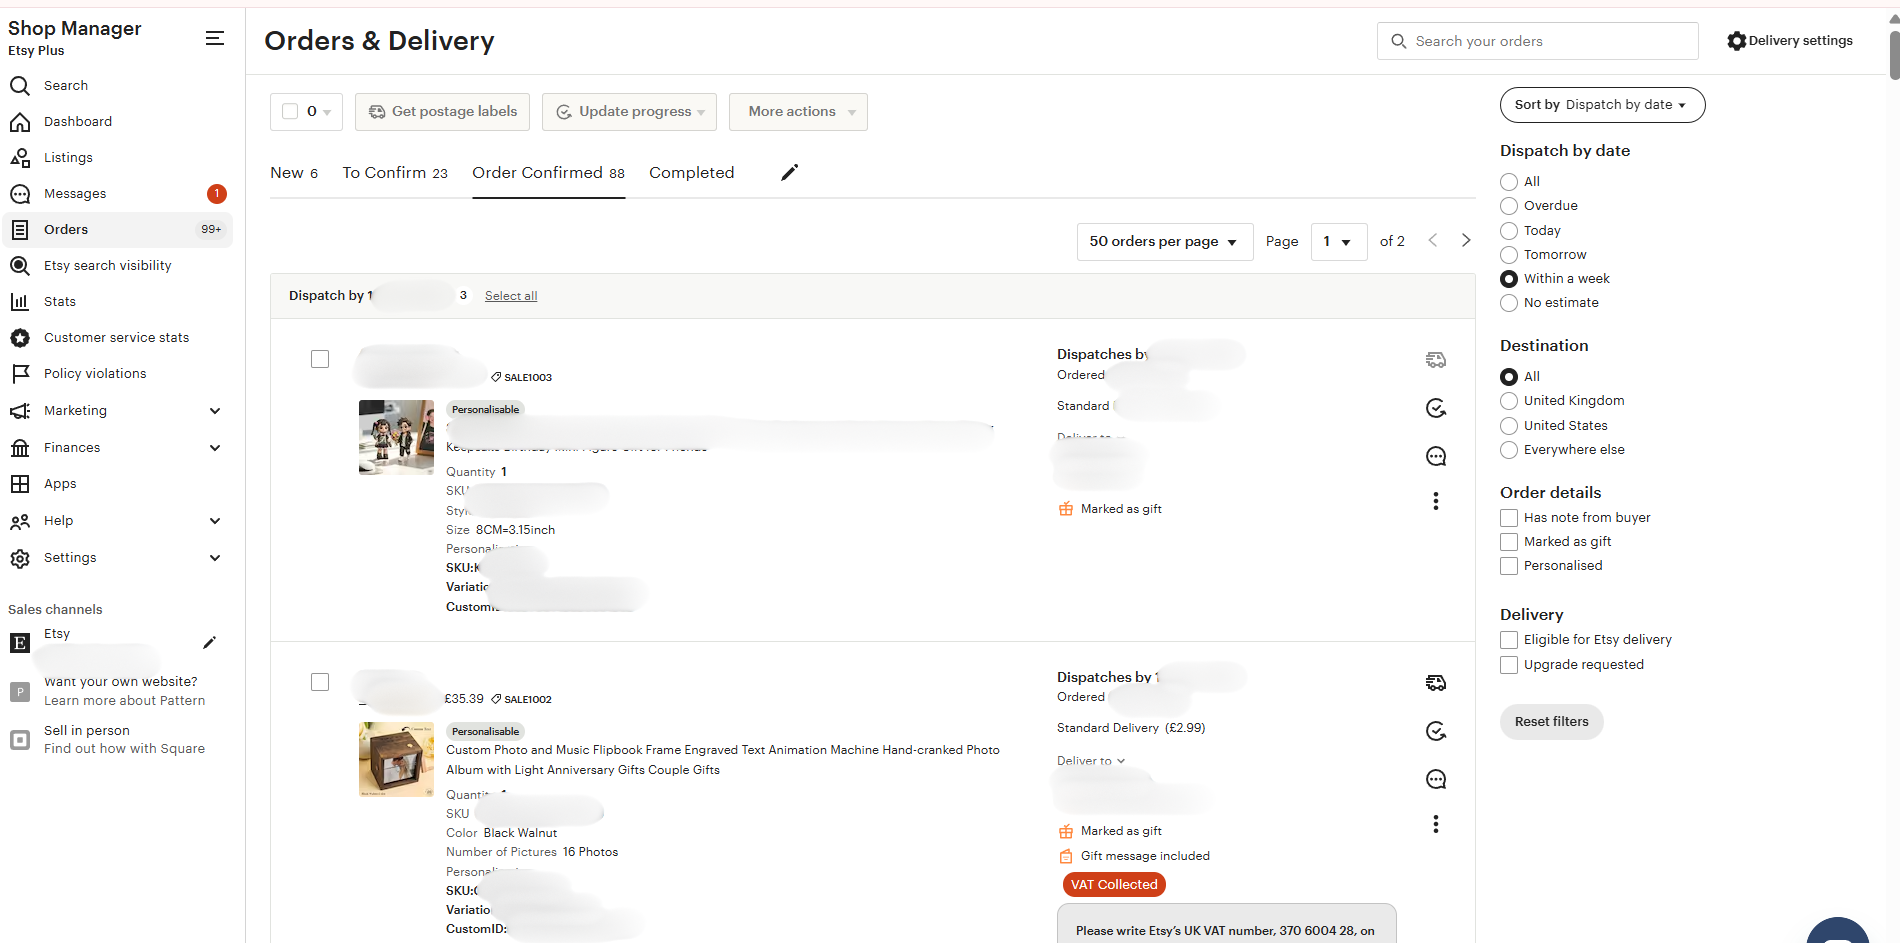The height and width of the screenshot is (943, 1900).
Task: Click the Etsy search visibility icon
Action: point(20,266)
